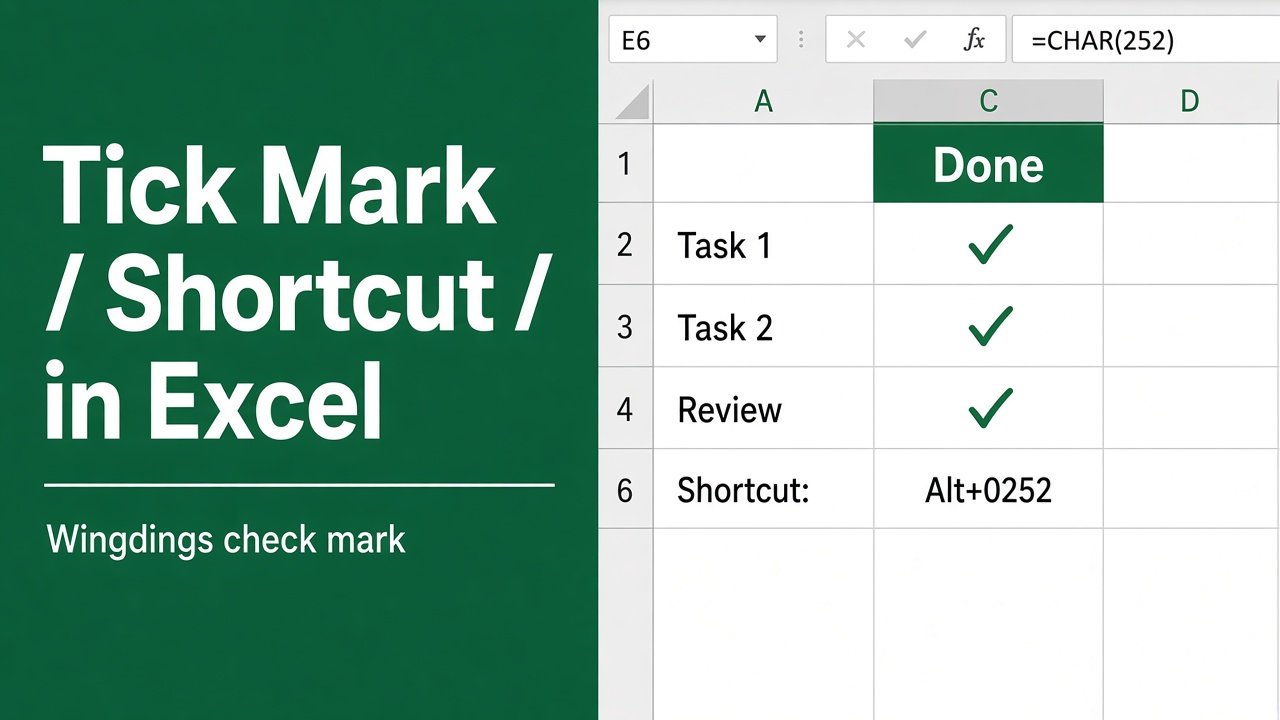
Task: Select row 4 header
Action: pyautogui.click(x=626, y=408)
